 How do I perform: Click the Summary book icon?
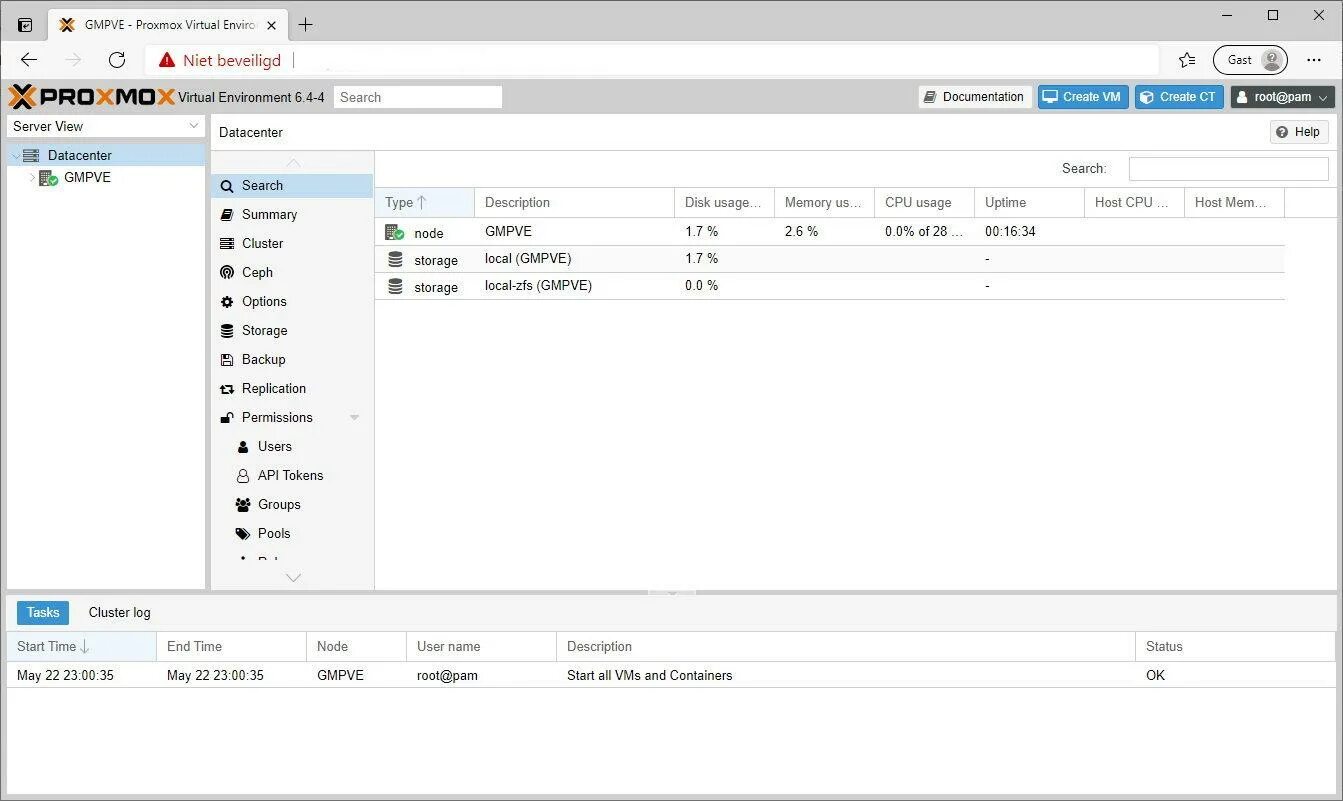point(227,215)
